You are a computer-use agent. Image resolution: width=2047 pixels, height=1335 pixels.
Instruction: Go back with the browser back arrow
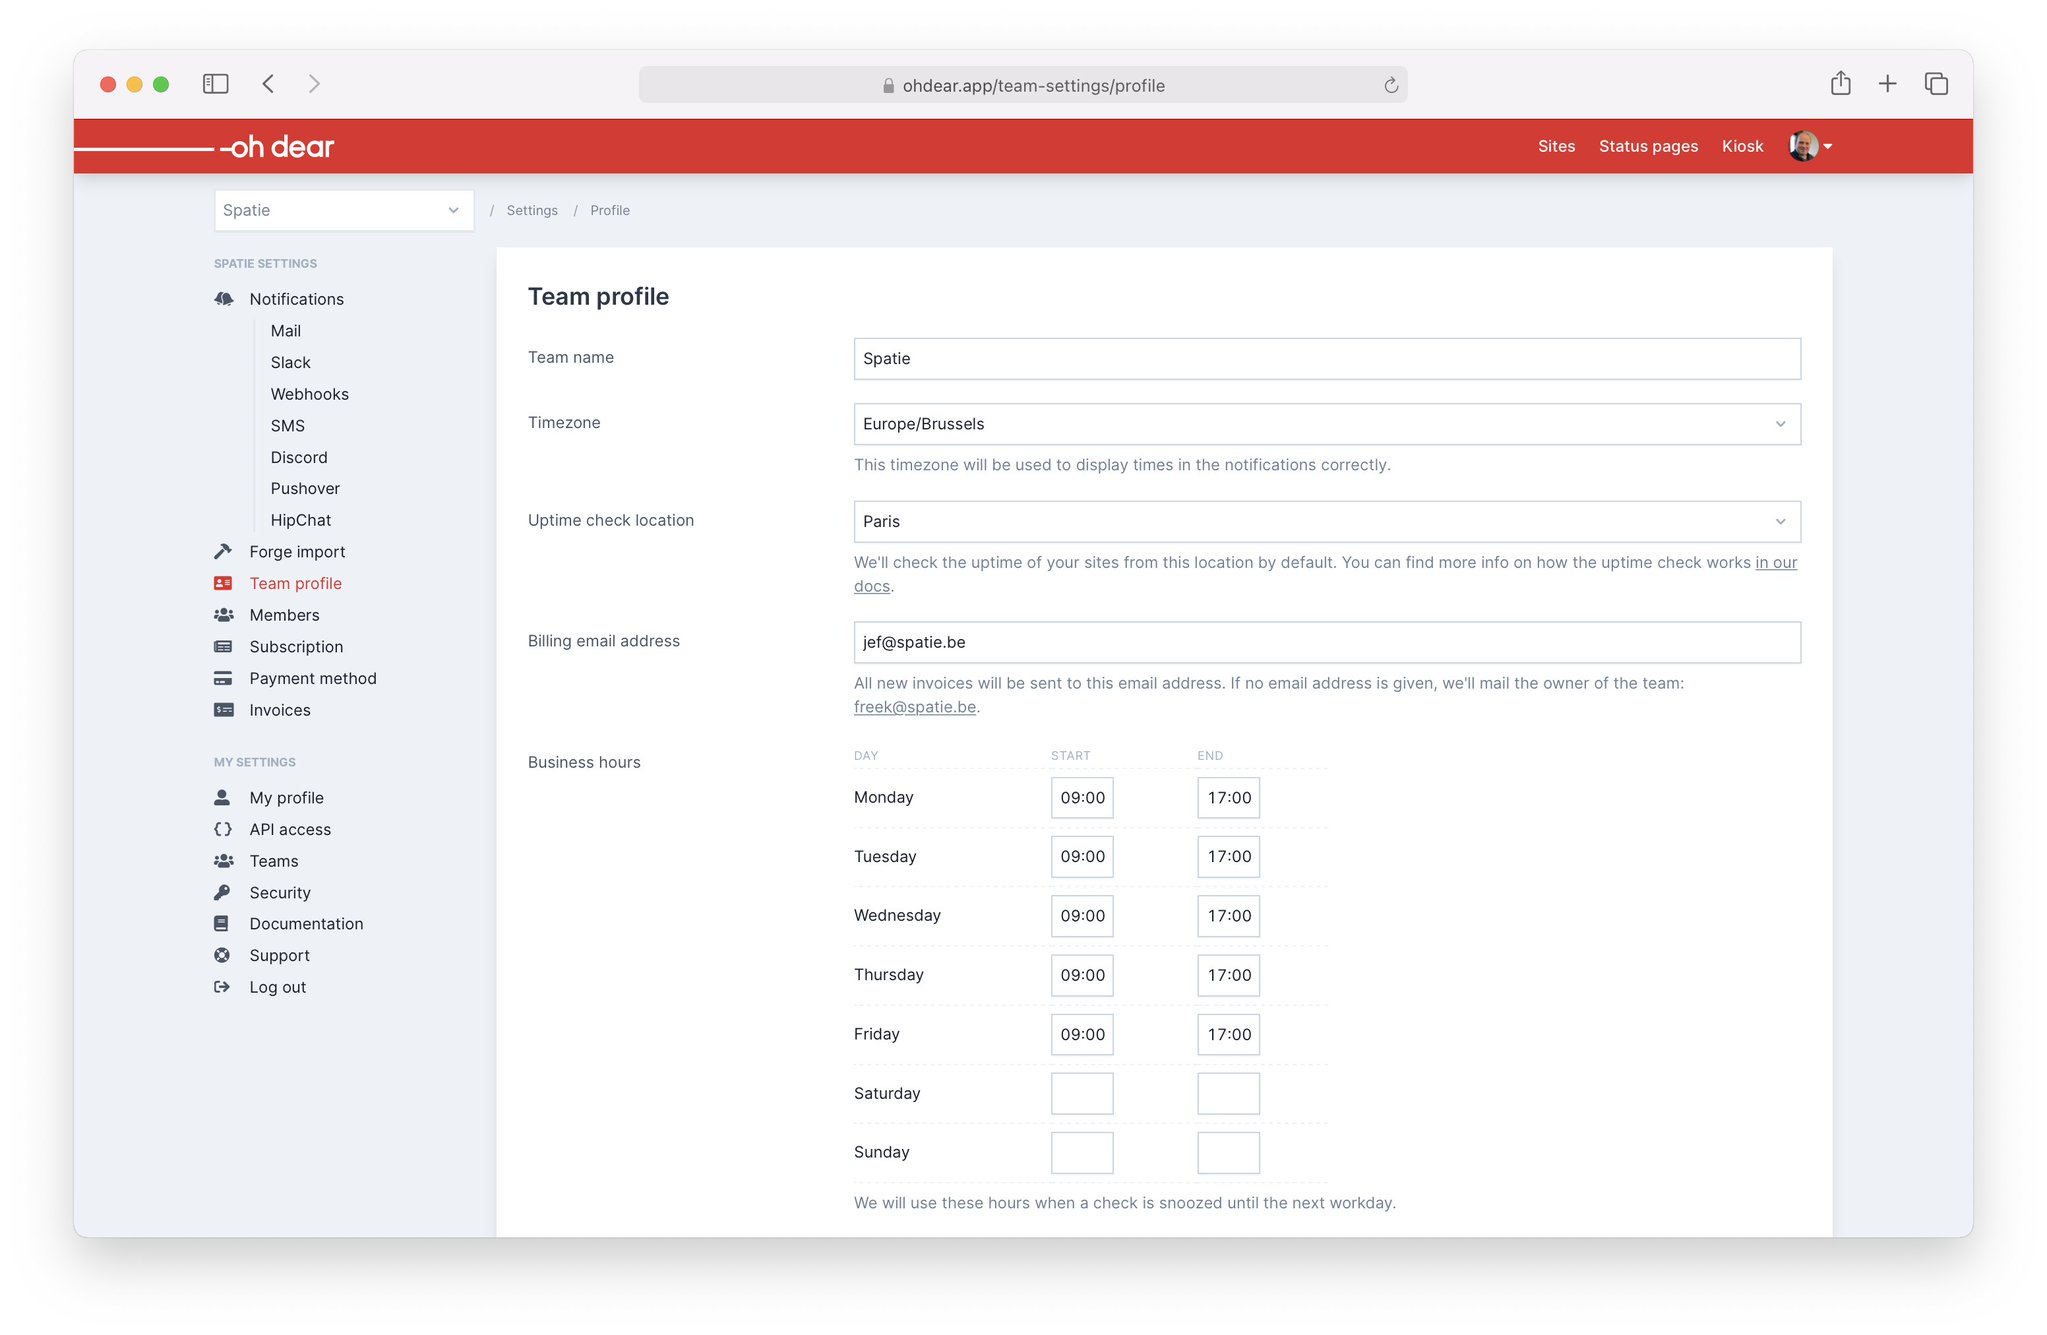coord(268,84)
